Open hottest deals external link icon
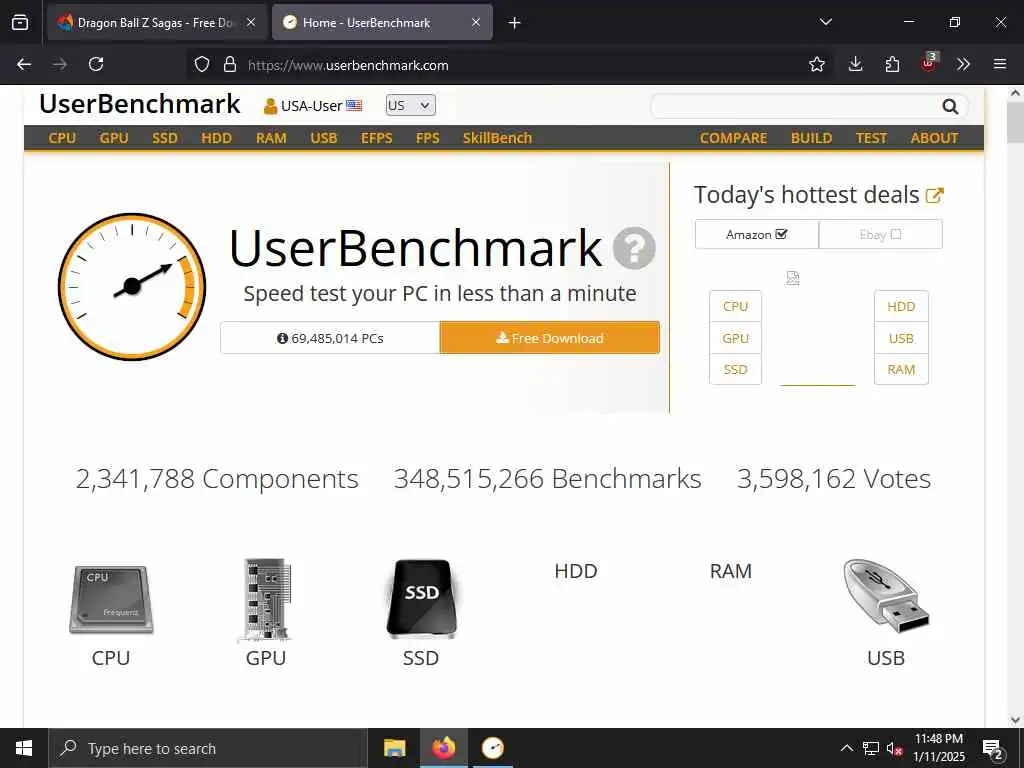 tap(935, 195)
